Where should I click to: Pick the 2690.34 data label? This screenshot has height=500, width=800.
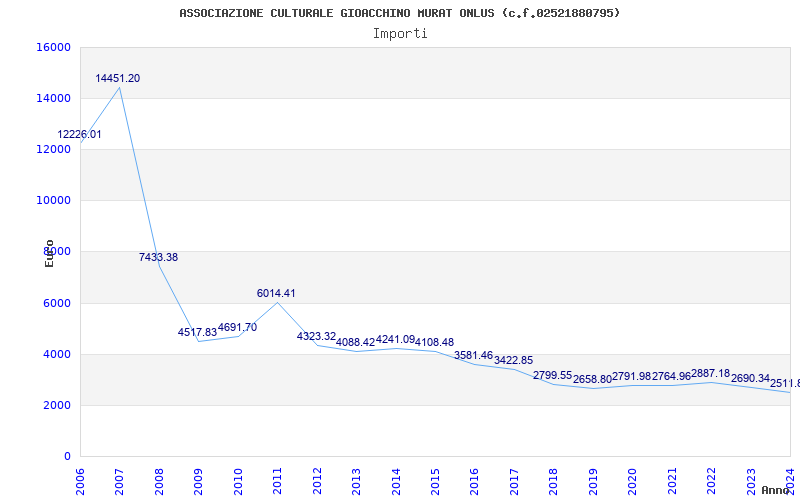750,379
